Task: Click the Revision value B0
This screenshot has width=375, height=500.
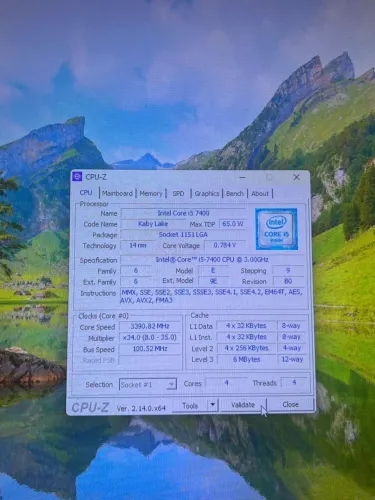Action: (x=288, y=281)
